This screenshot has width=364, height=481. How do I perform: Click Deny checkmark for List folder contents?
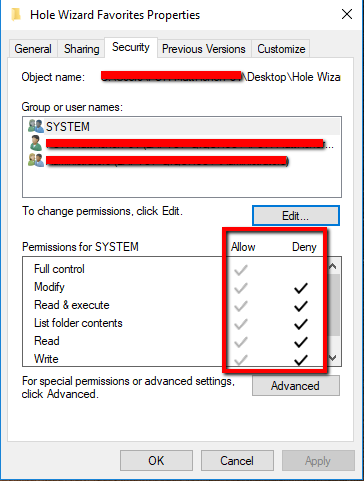click(x=301, y=324)
